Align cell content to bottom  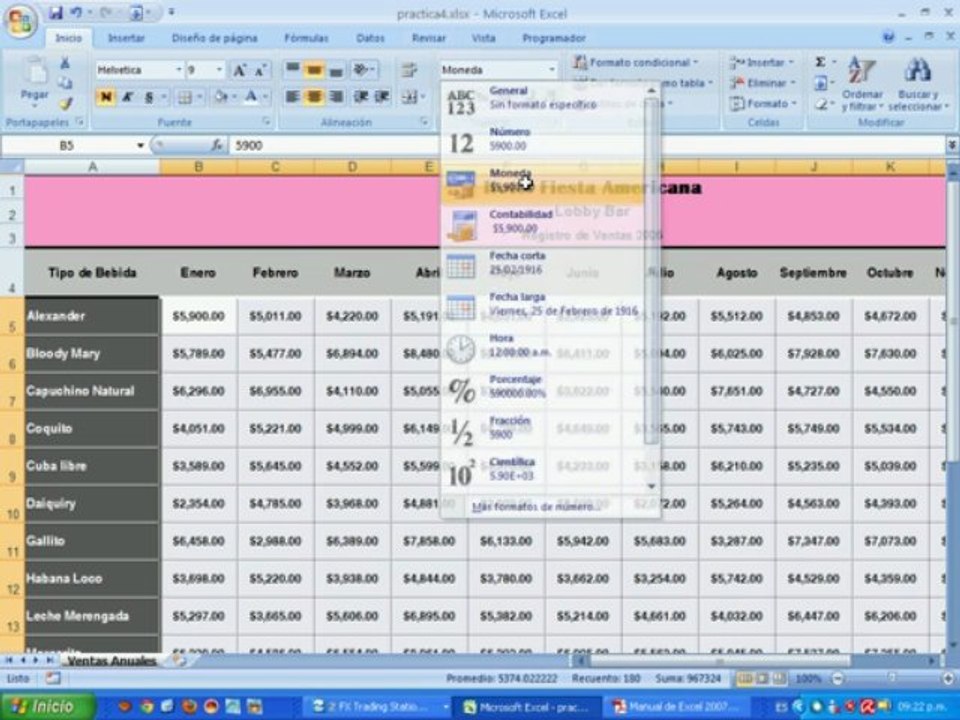(x=336, y=70)
